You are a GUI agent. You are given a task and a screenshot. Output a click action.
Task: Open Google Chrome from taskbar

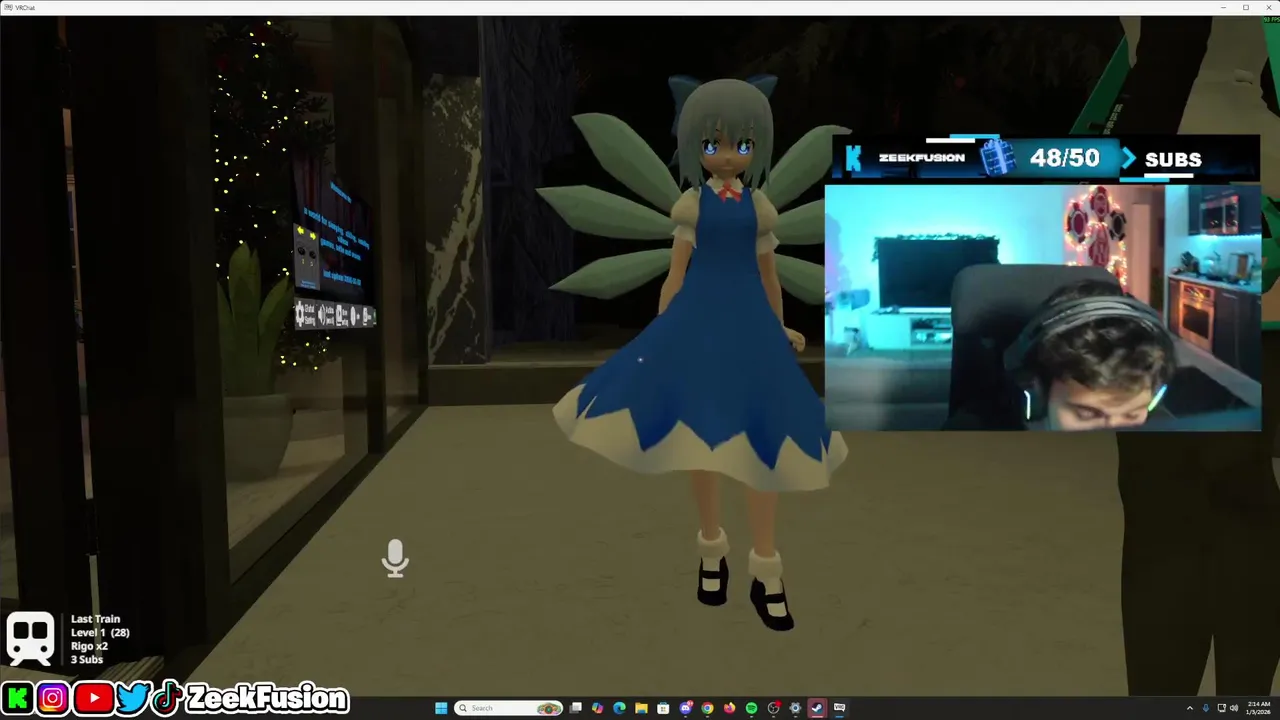[x=707, y=708]
